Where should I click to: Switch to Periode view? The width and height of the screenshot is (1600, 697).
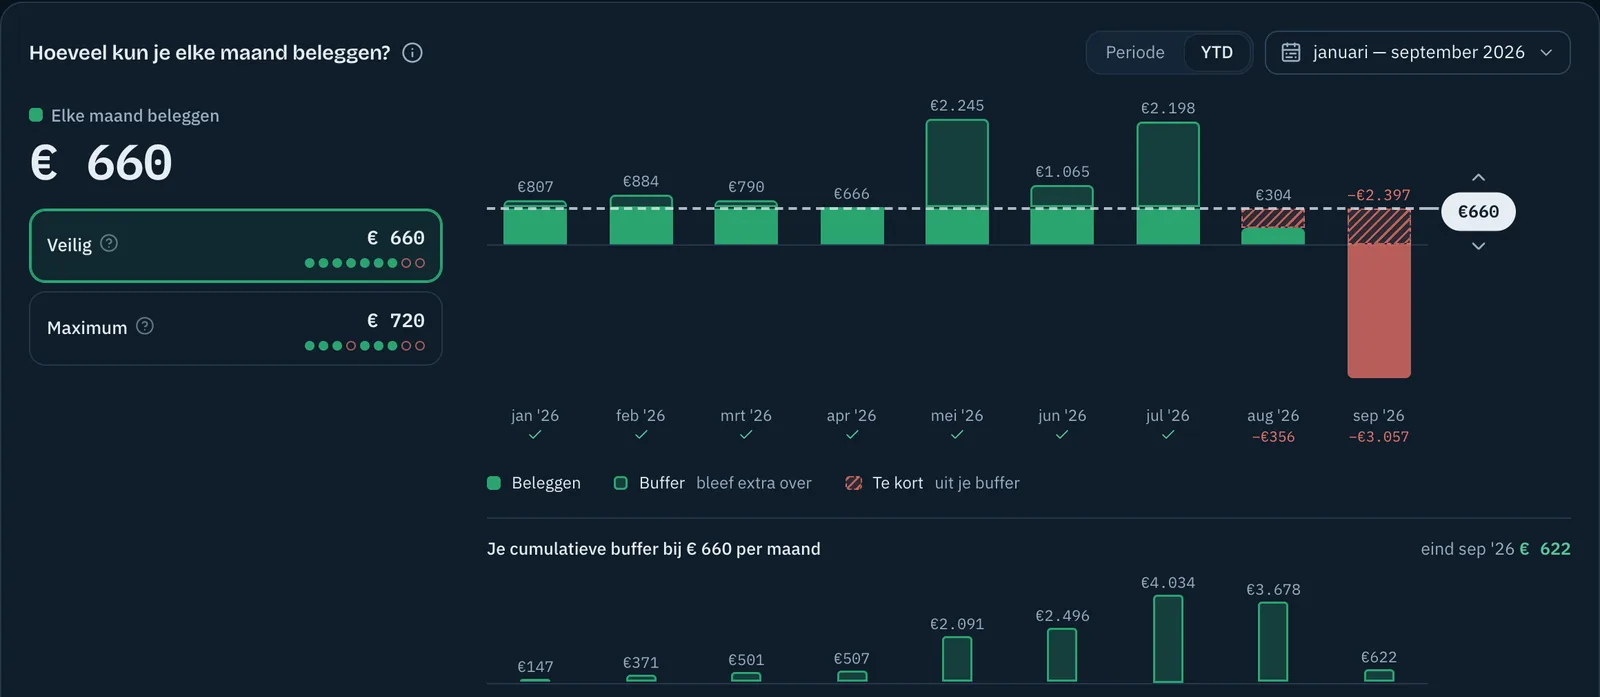point(1135,52)
